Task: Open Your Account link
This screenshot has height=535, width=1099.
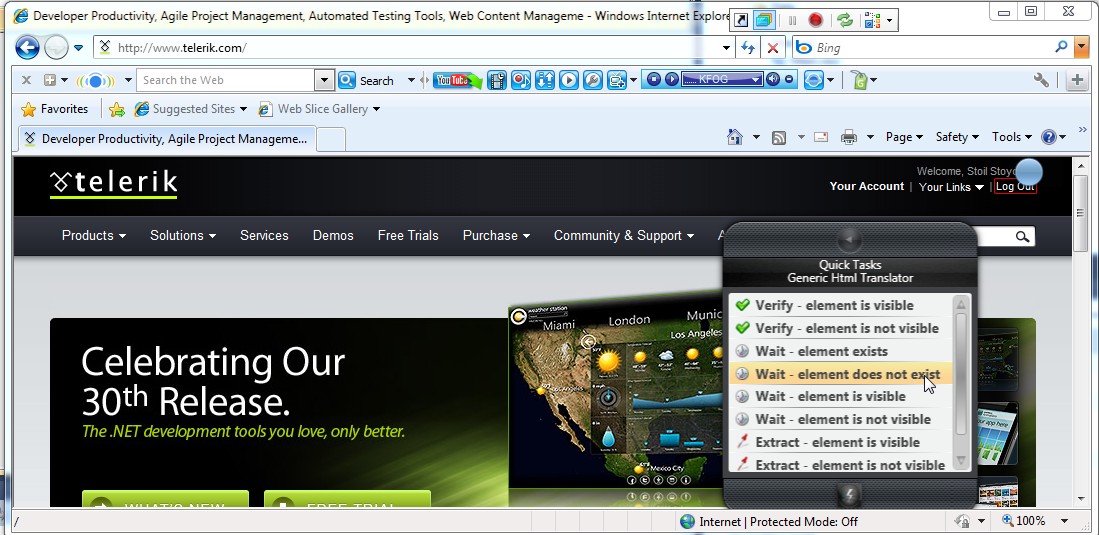Action: coord(867,186)
